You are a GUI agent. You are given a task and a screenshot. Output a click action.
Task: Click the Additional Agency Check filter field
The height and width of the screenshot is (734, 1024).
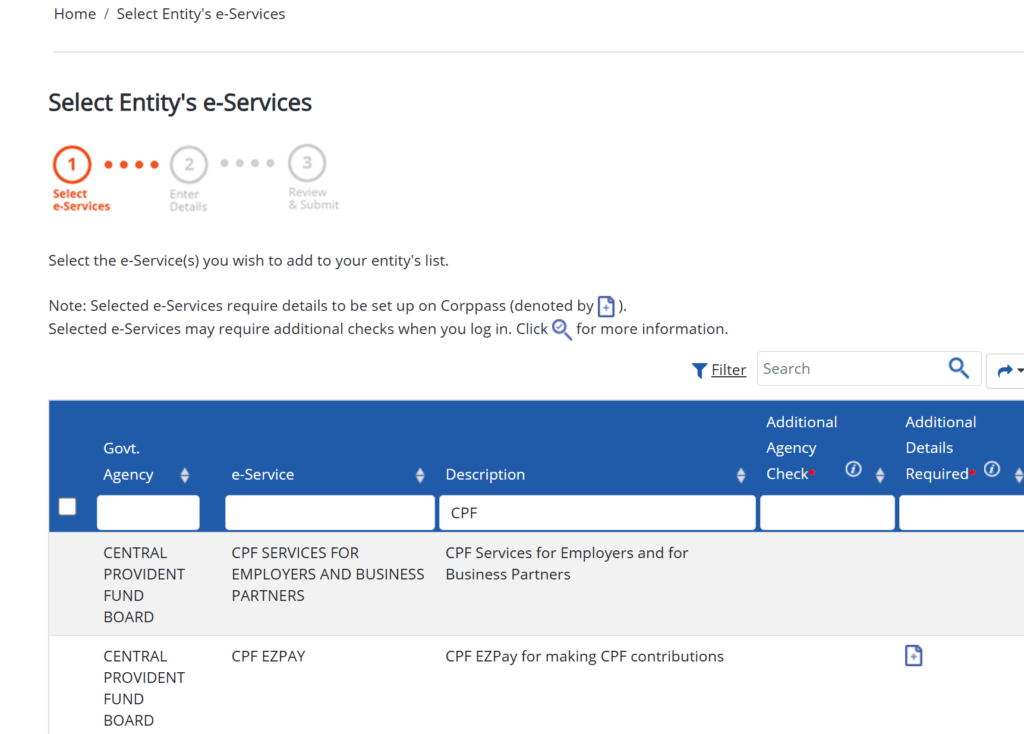pos(827,512)
